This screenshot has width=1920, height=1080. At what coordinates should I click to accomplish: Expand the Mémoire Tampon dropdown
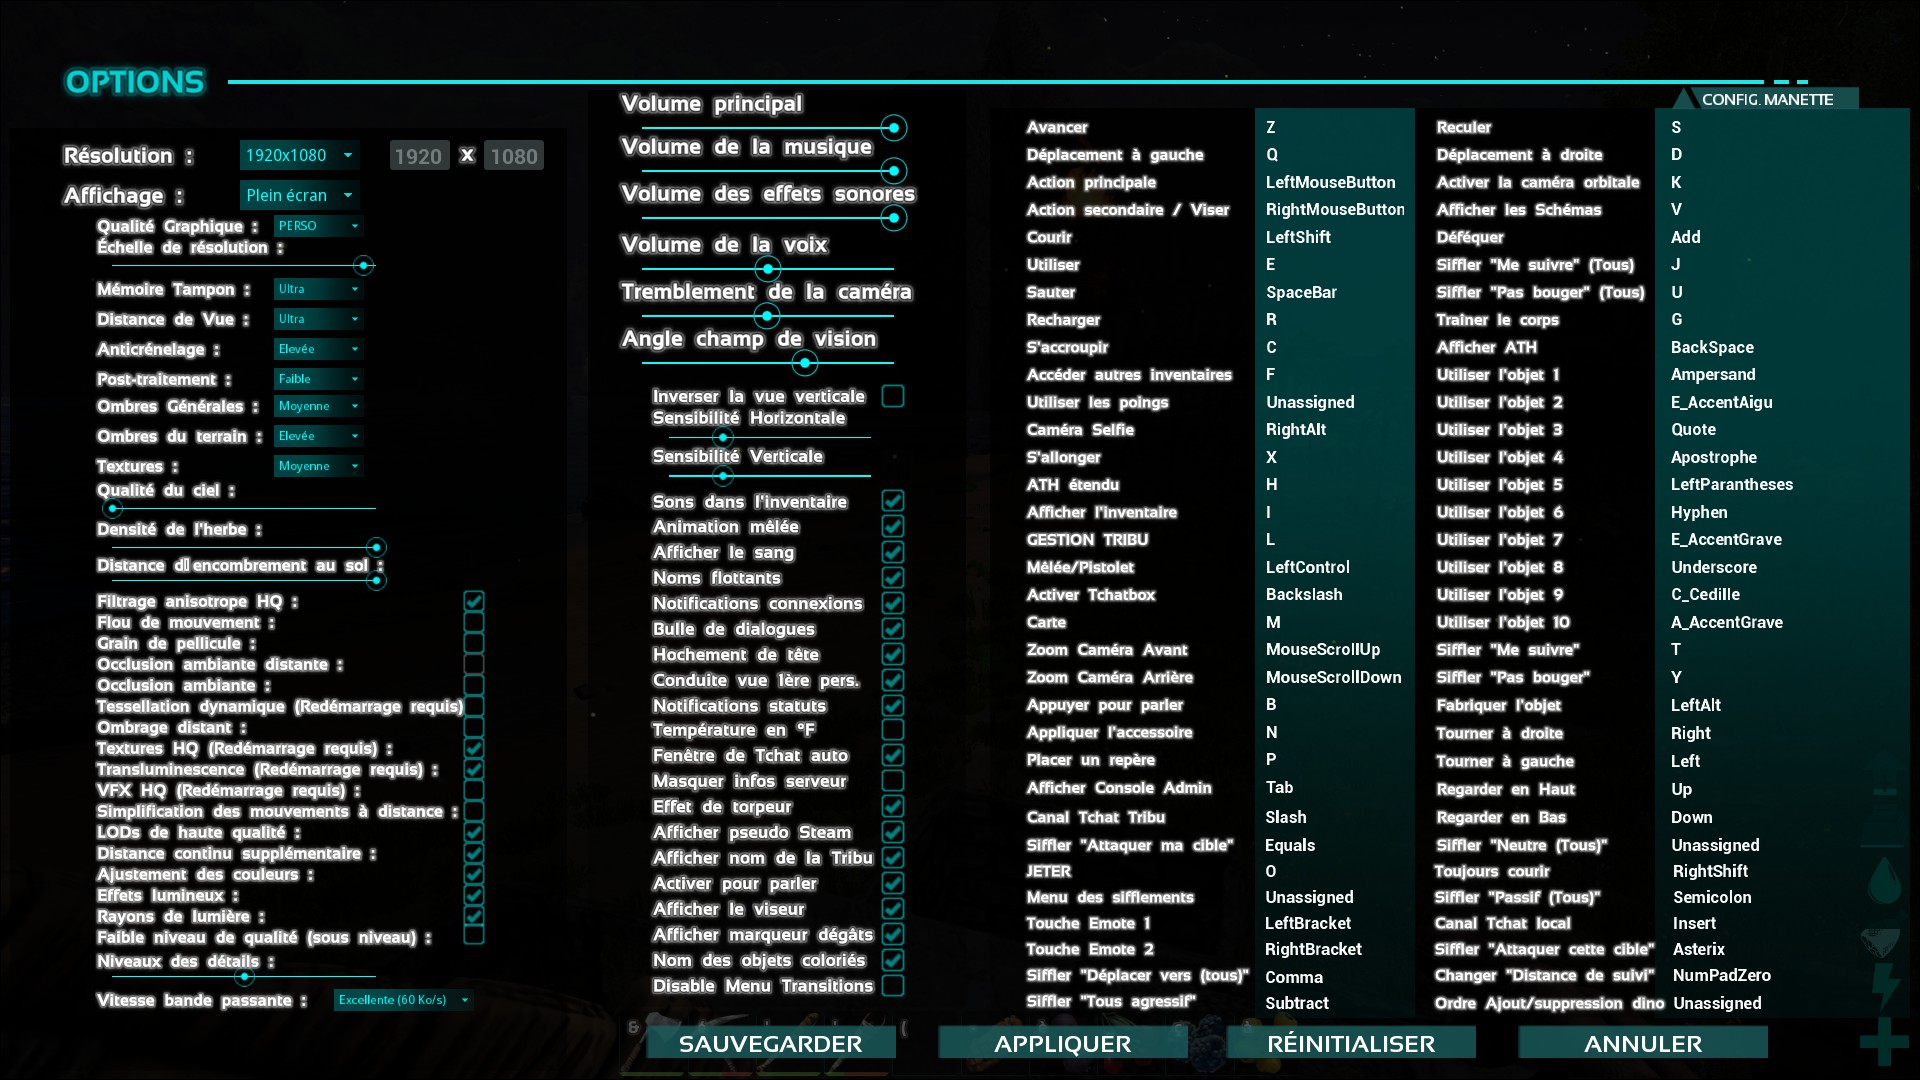click(x=318, y=289)
